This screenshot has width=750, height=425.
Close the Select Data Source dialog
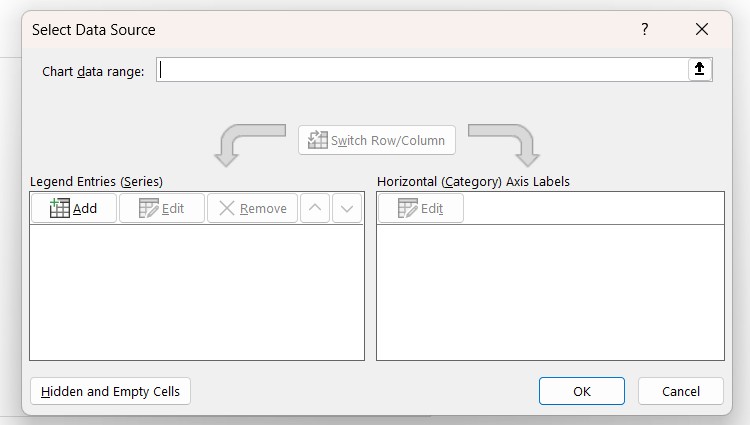702,29
